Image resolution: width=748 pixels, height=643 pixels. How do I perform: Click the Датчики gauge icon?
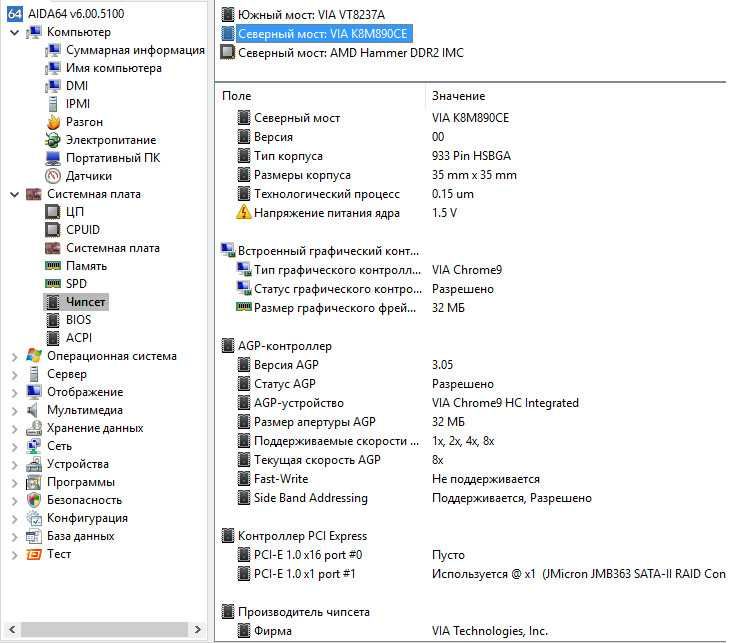pos(53,176)
